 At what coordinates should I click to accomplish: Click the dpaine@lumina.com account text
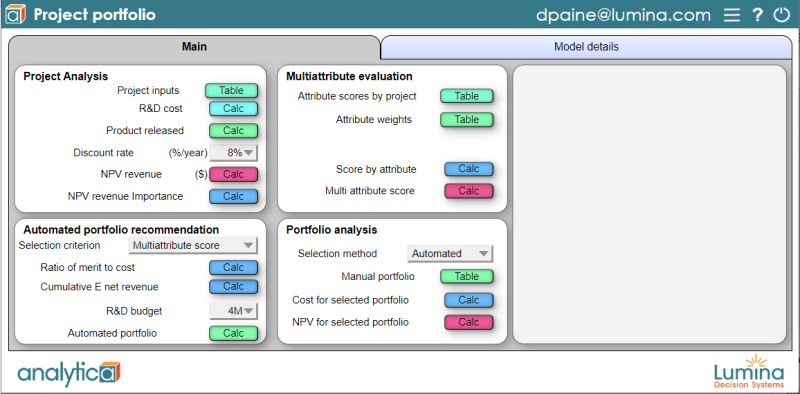(x=623, y=15)
